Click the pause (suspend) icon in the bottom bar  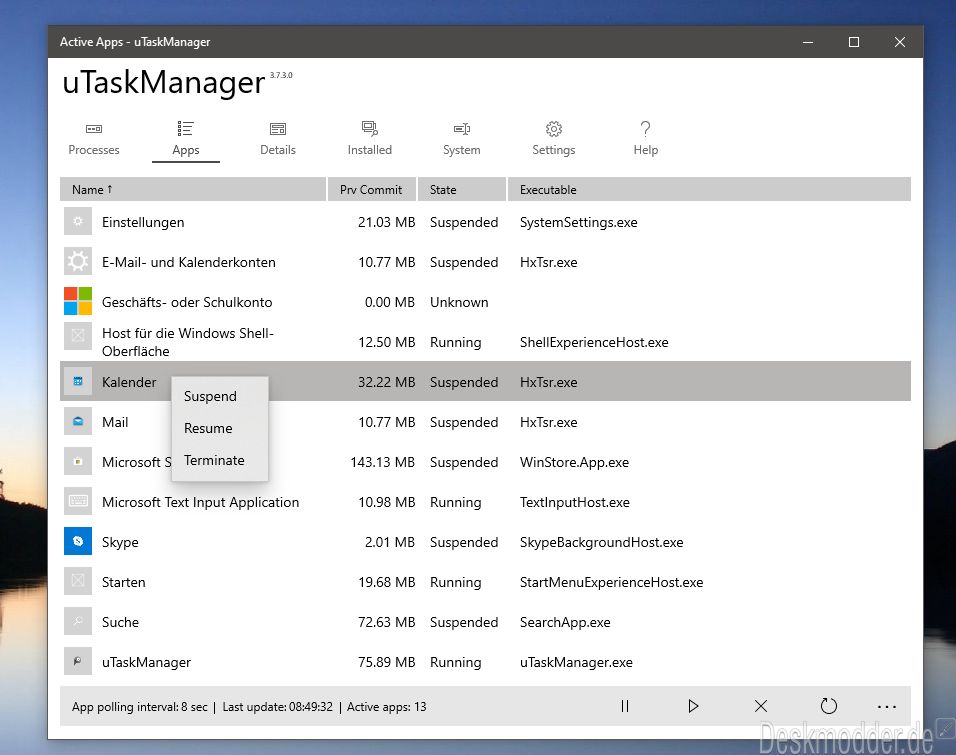pos(625,706)
